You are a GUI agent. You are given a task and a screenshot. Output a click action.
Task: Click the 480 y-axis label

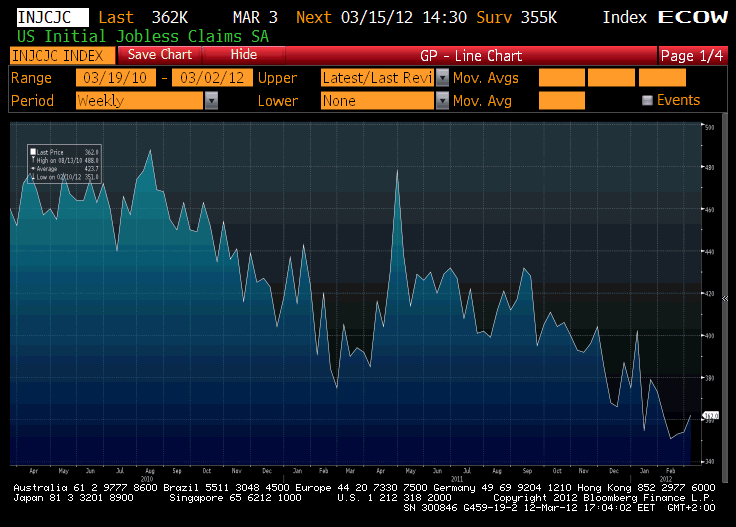click(x=709, y=167)
